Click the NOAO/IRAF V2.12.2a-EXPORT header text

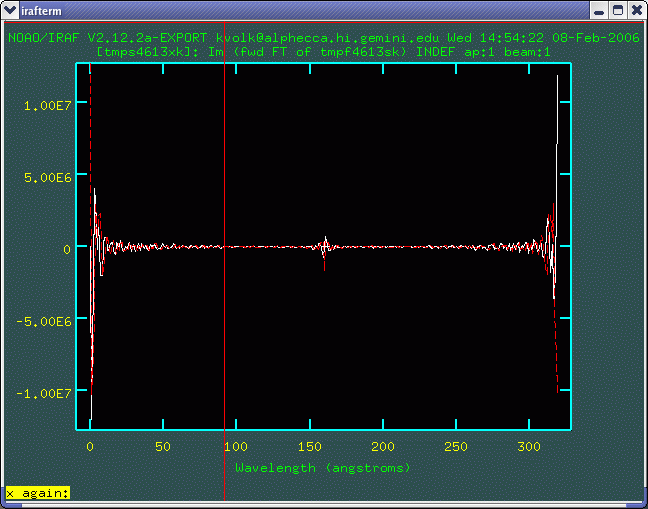tap(107, 38)
